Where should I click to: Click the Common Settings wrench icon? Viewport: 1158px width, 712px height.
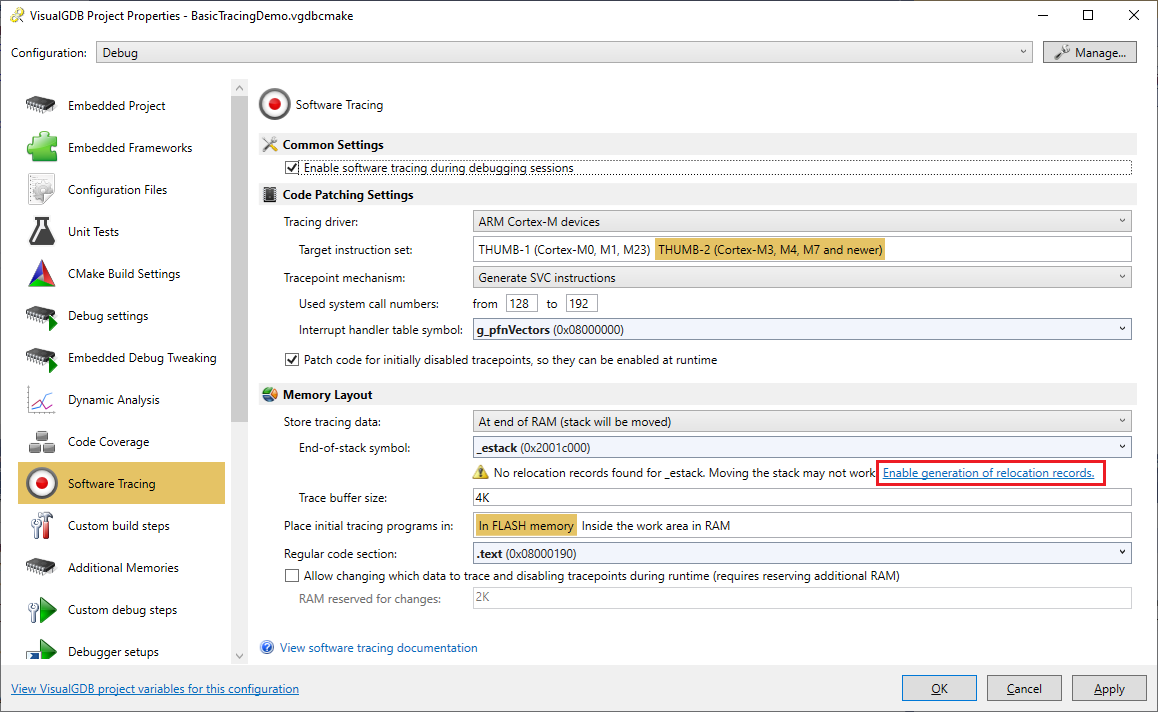coord(270,144)
